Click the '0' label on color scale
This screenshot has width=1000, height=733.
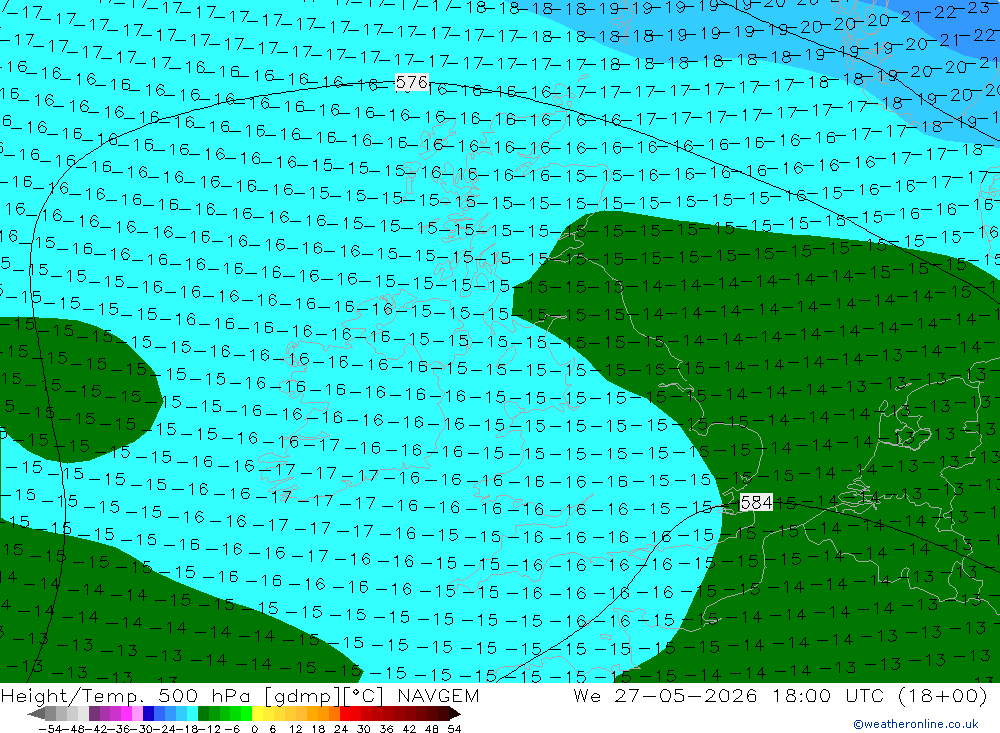tap(254, 728)
